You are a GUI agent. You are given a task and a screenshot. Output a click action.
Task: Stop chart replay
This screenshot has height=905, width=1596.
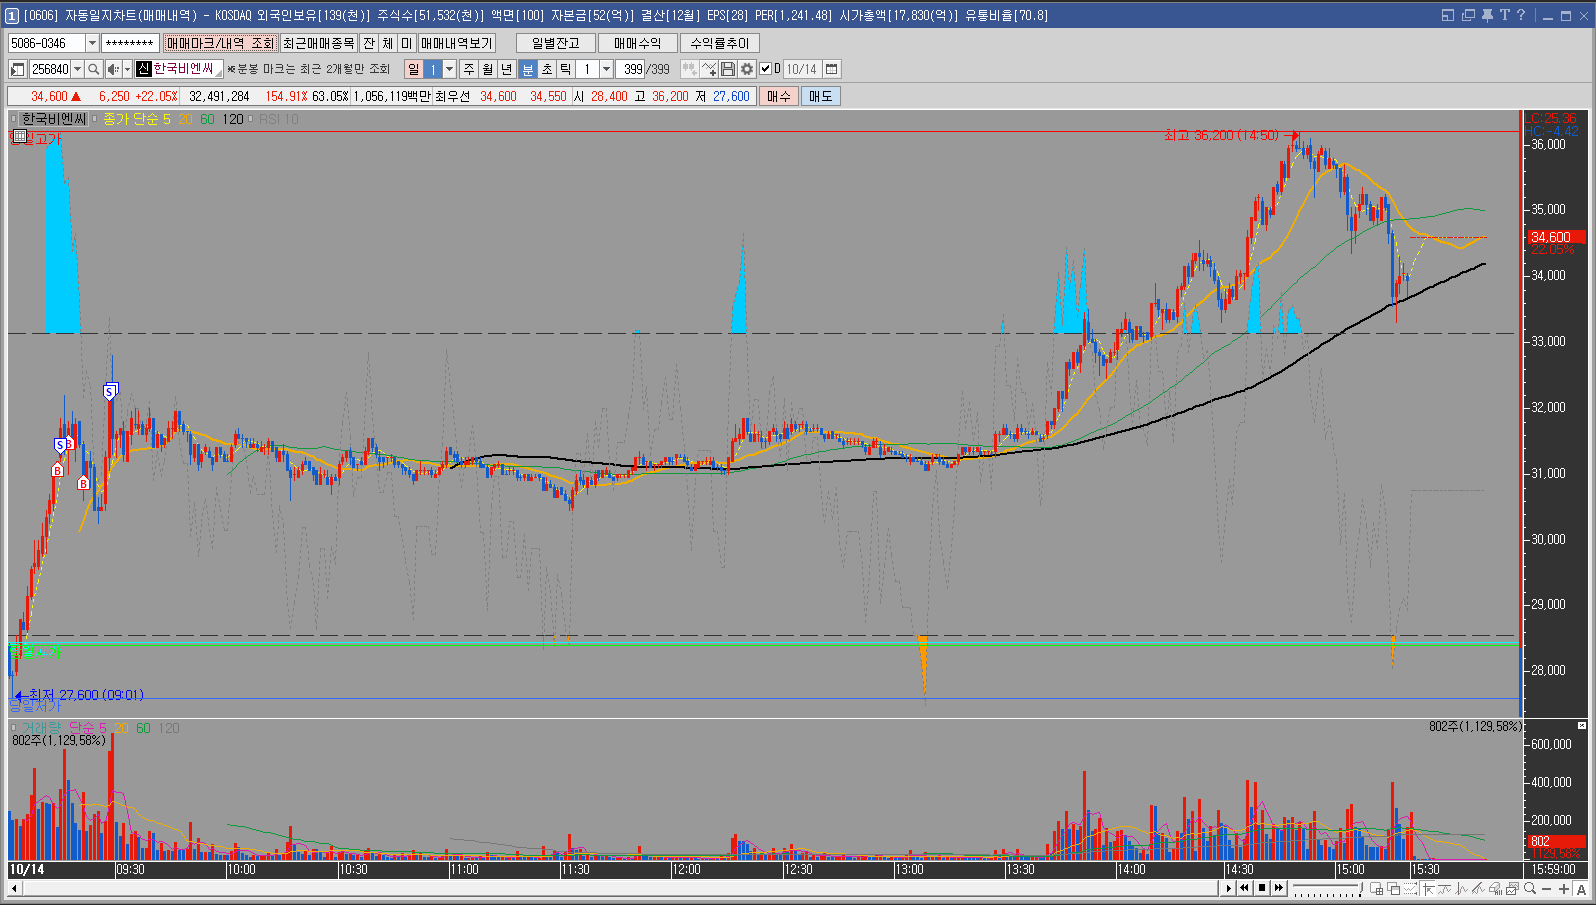point(1262,888)
